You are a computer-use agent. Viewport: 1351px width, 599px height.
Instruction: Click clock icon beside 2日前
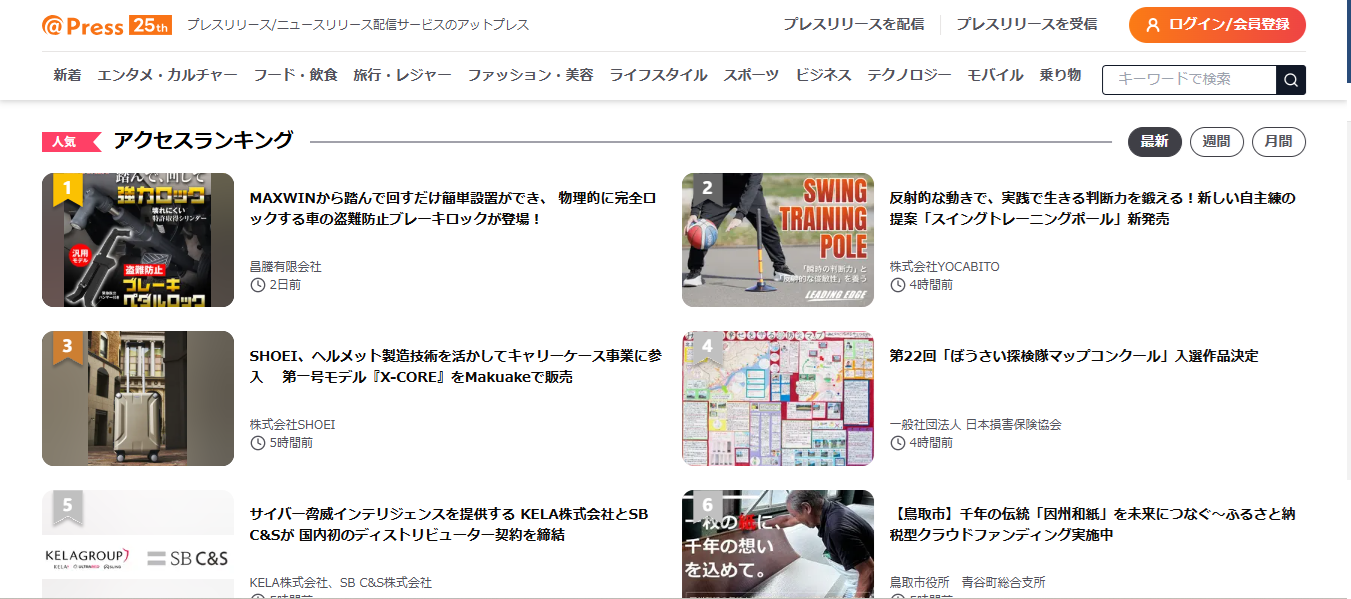tap(257, 285)
